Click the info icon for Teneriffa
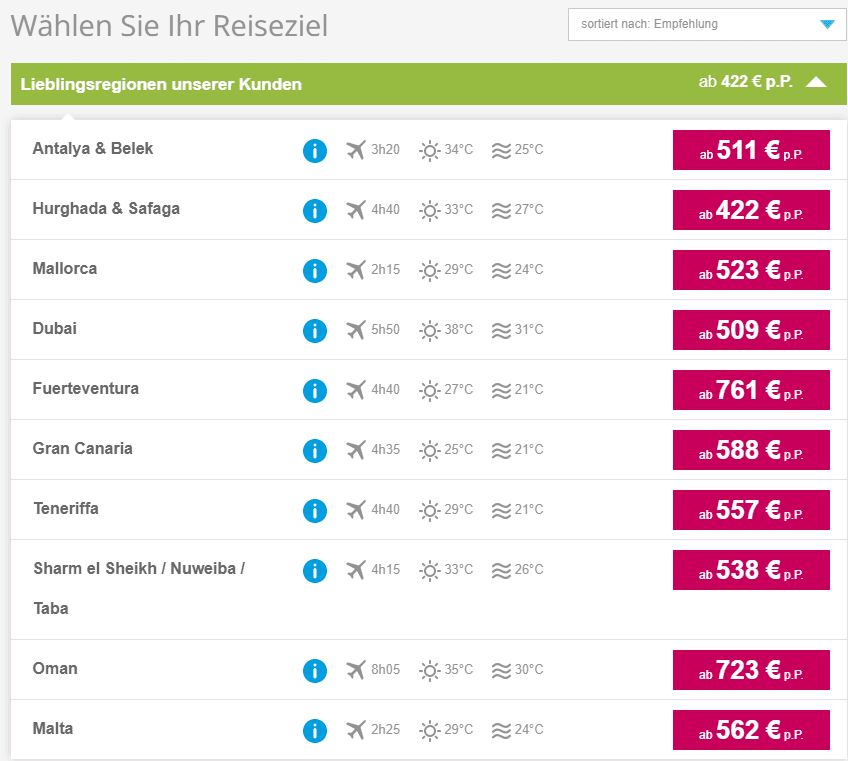The width and height of the screenshot is (848, 761). coord(315,511)
